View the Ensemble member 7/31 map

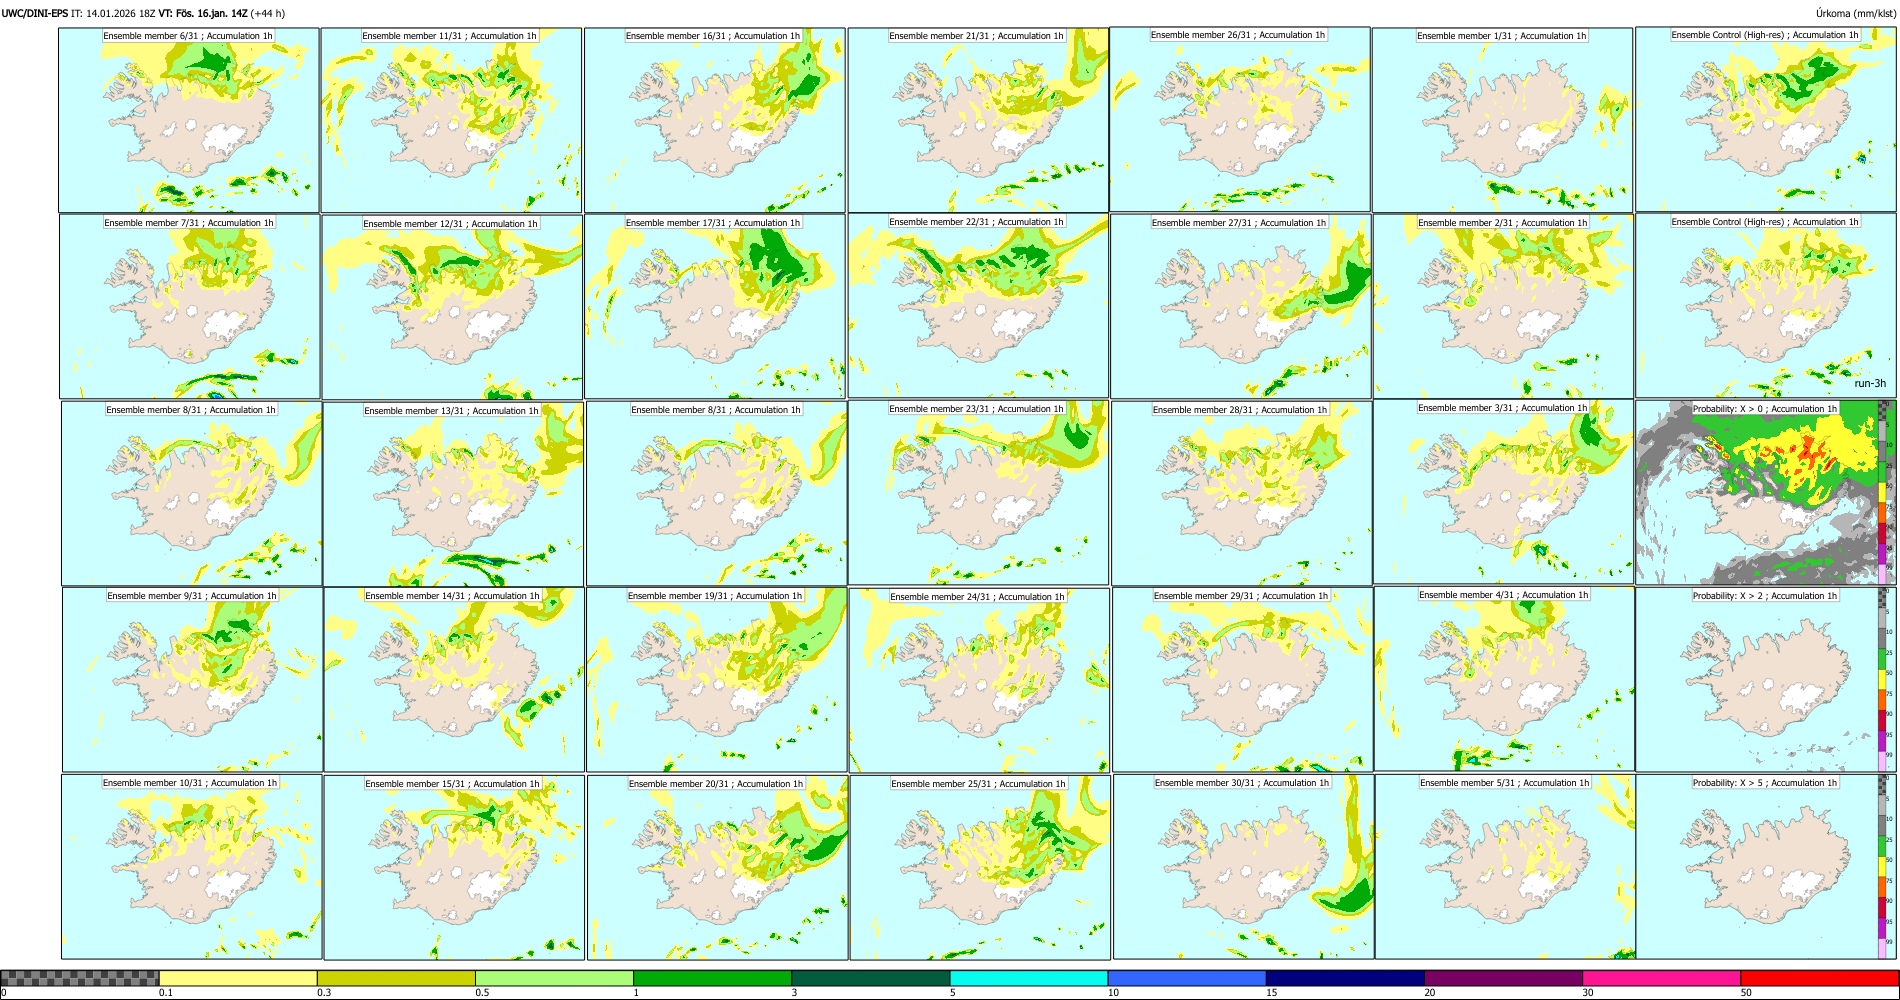pos(190,307)
